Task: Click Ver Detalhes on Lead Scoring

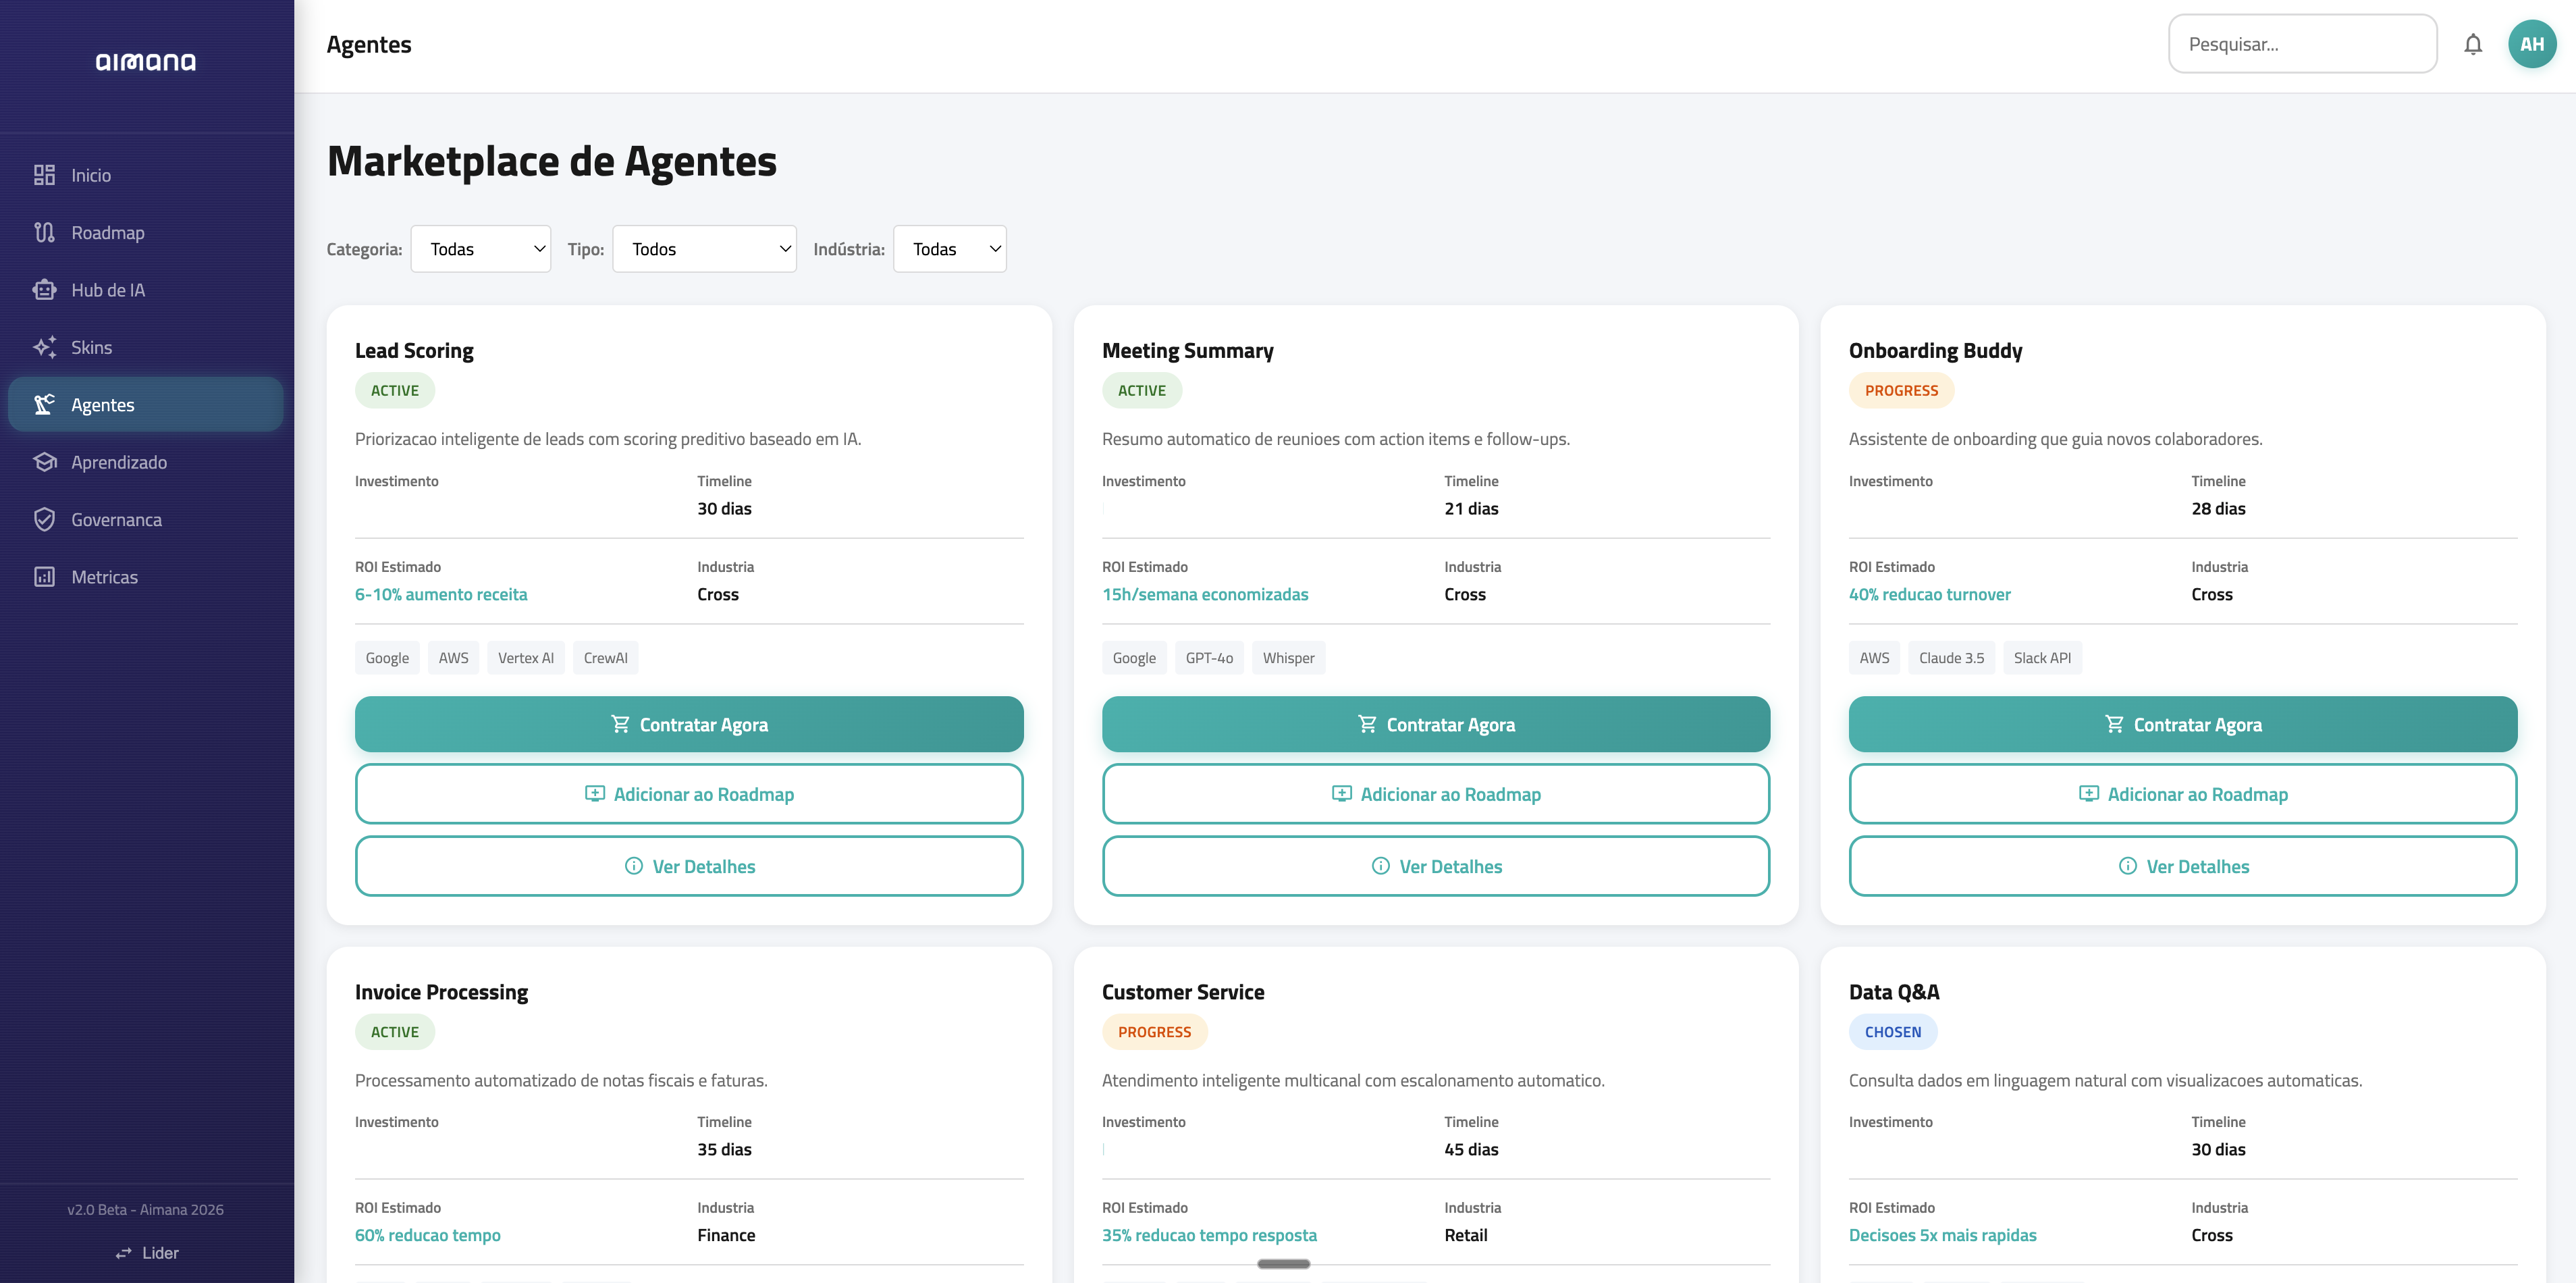Action: [689, 866]
